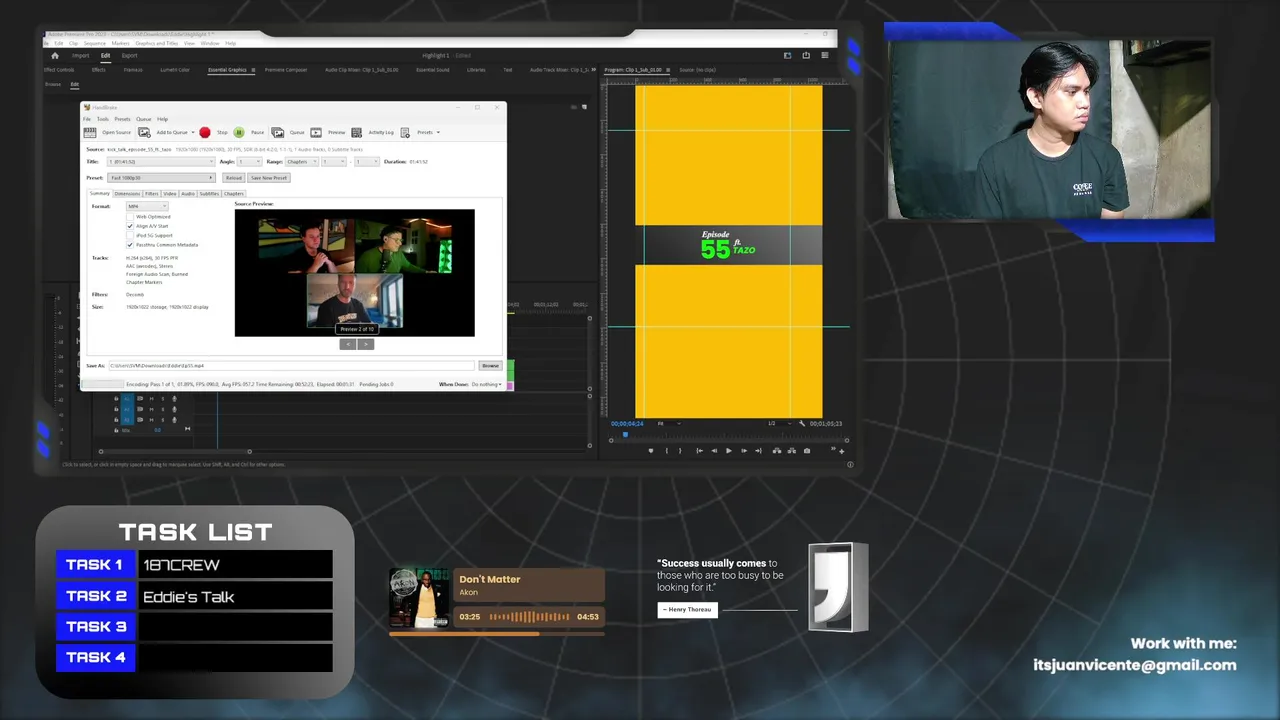The width and height of the screenshot is (1280, 720).
Task: Toggle voice-over record mic on track A1
Action: click(174, 399)
